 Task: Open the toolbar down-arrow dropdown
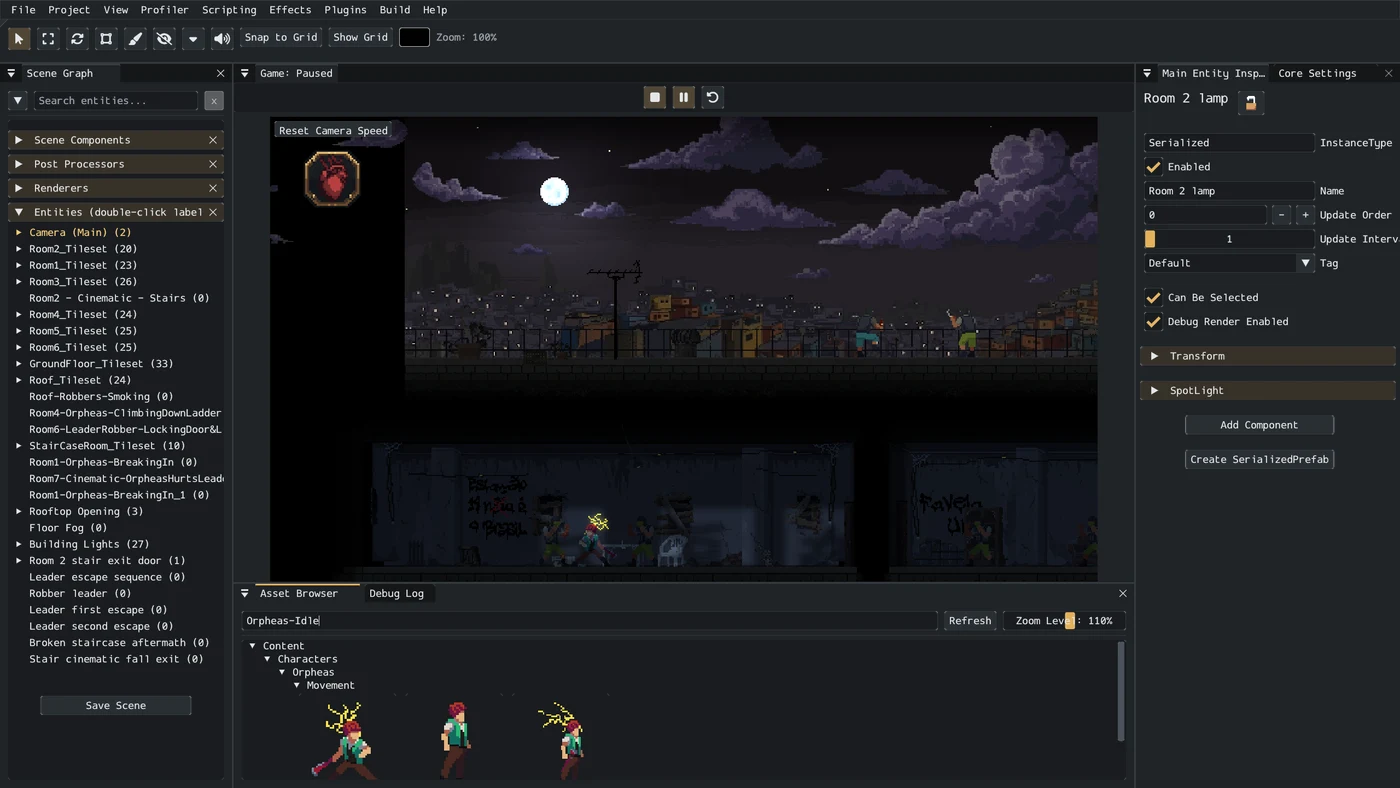tap(193, 39)
